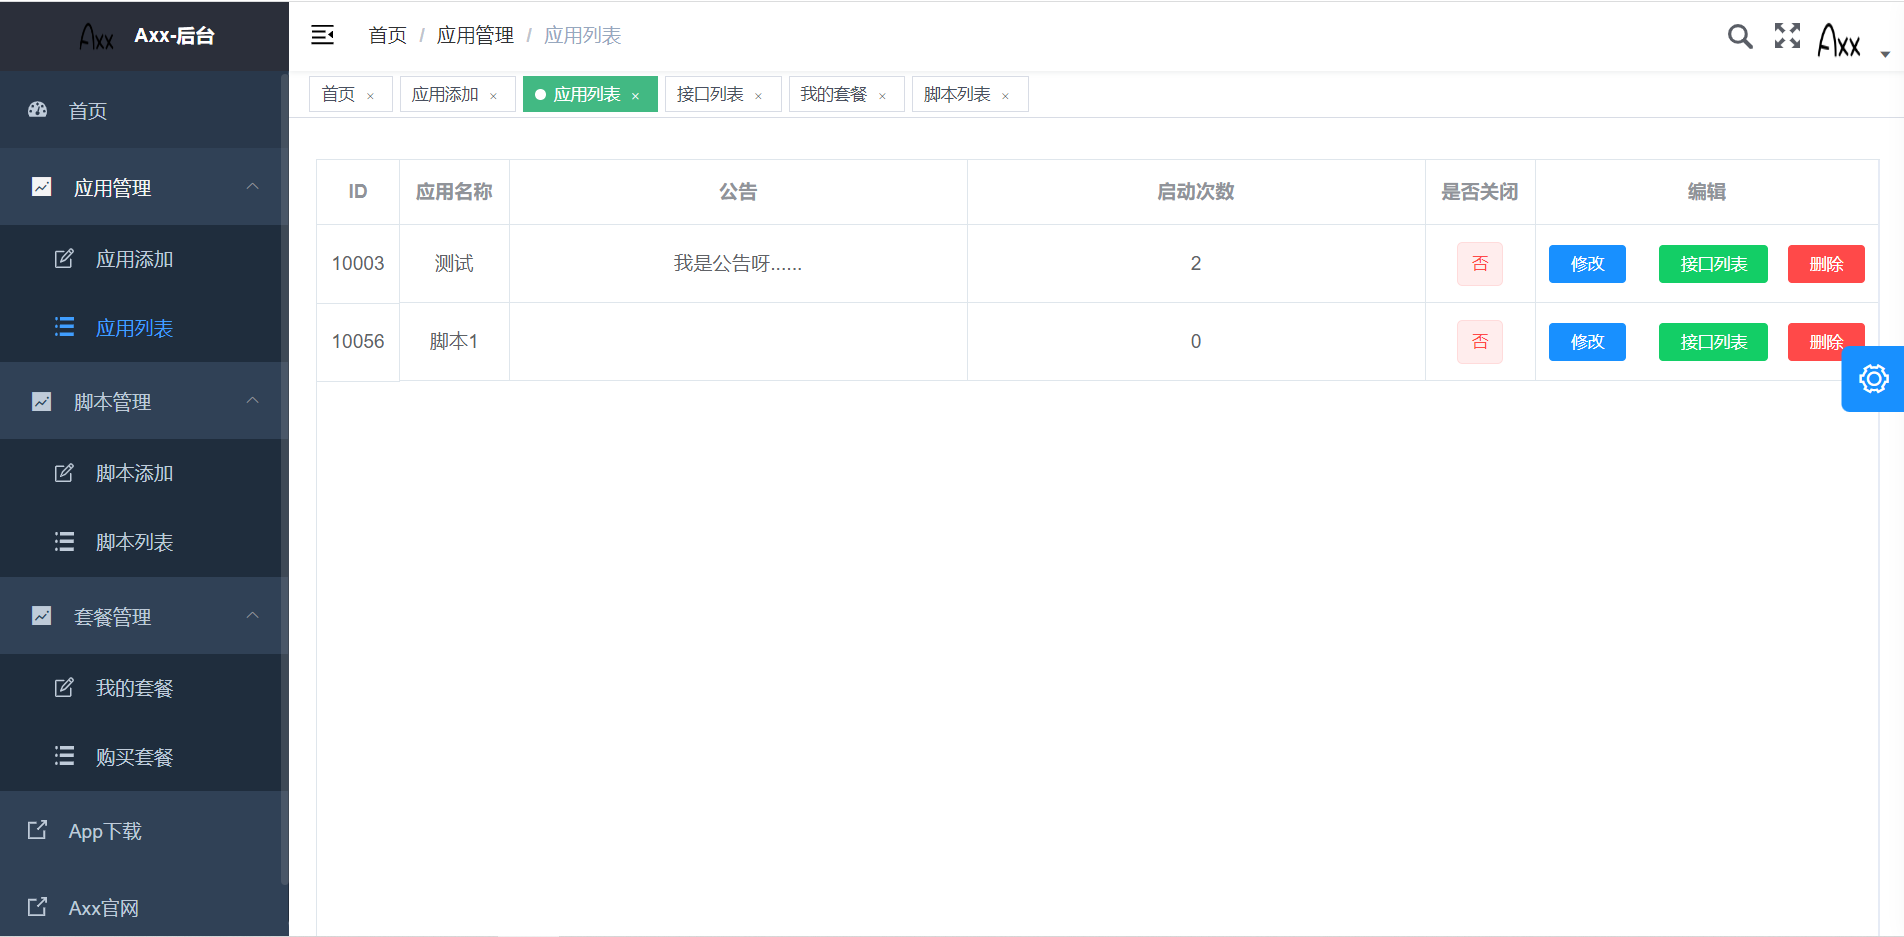Go to 首页 in the breadcrumb
Image resolution: width=1904 pixels, height=937 pixels.
click(388, 36)
